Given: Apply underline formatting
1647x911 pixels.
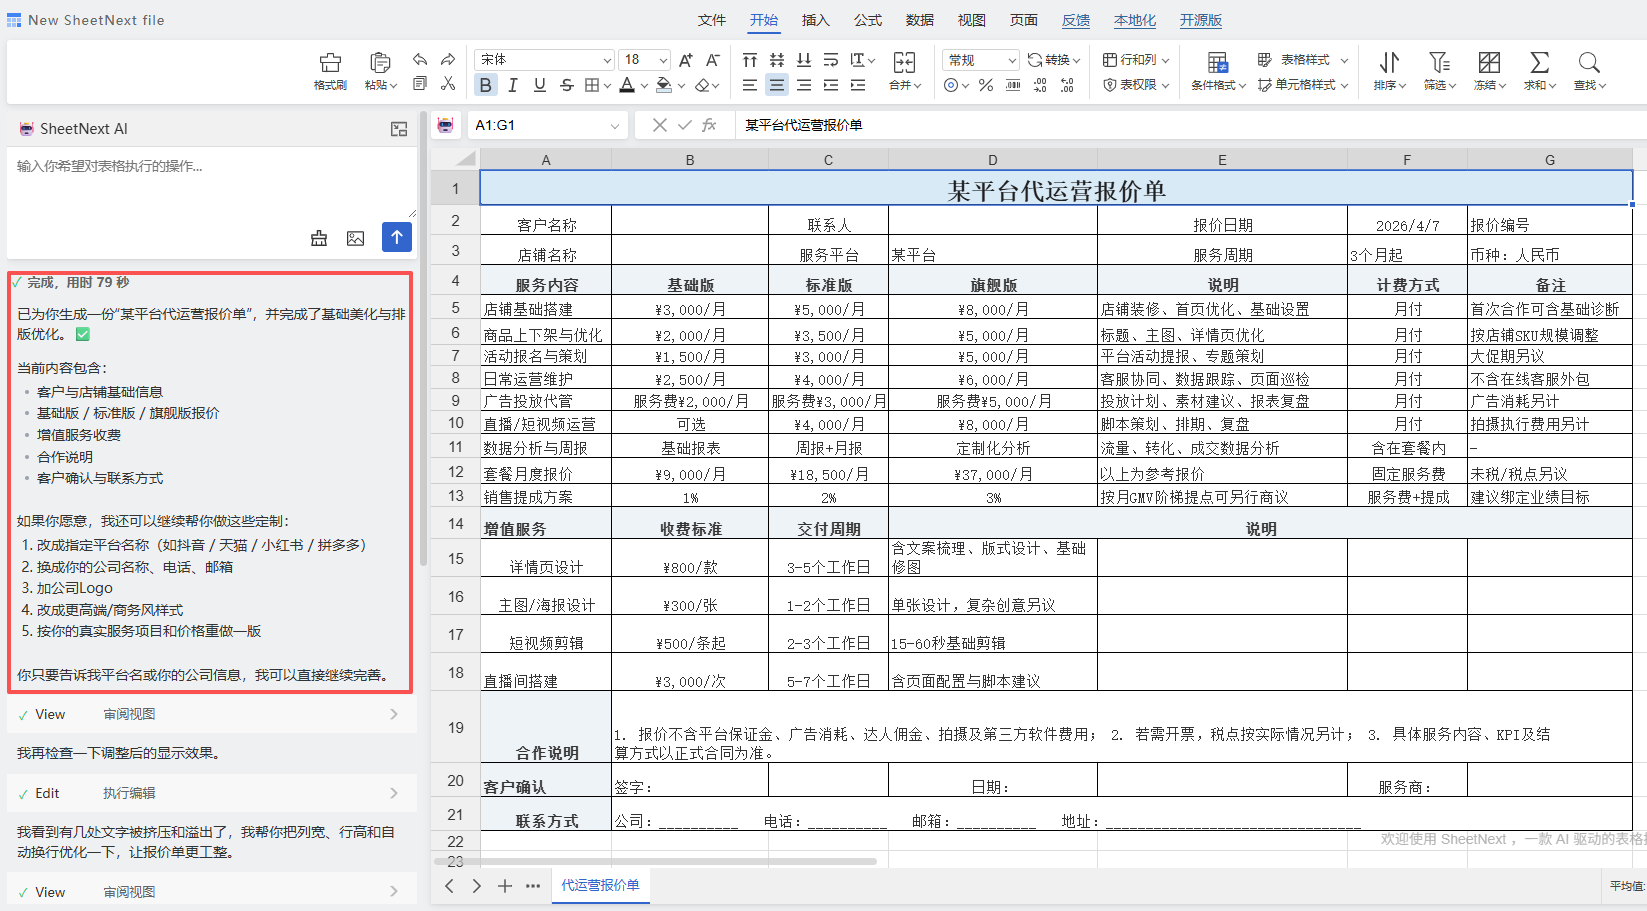Looking at the screenshot, I should [539, 85].
